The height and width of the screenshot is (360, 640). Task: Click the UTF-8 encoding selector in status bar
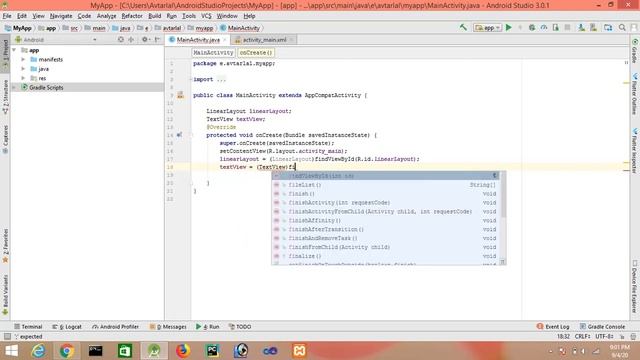pyautogui.click(x=604, y=336)
